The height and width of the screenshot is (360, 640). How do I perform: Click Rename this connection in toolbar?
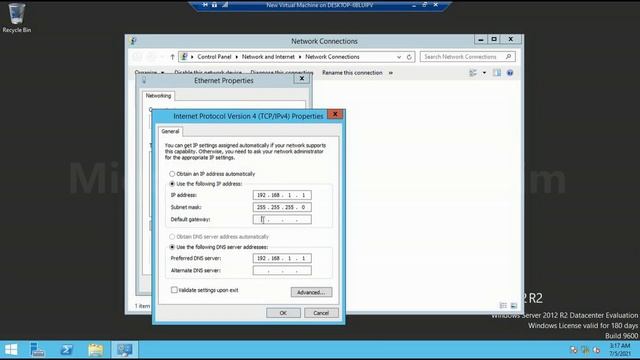coord(352,73)
